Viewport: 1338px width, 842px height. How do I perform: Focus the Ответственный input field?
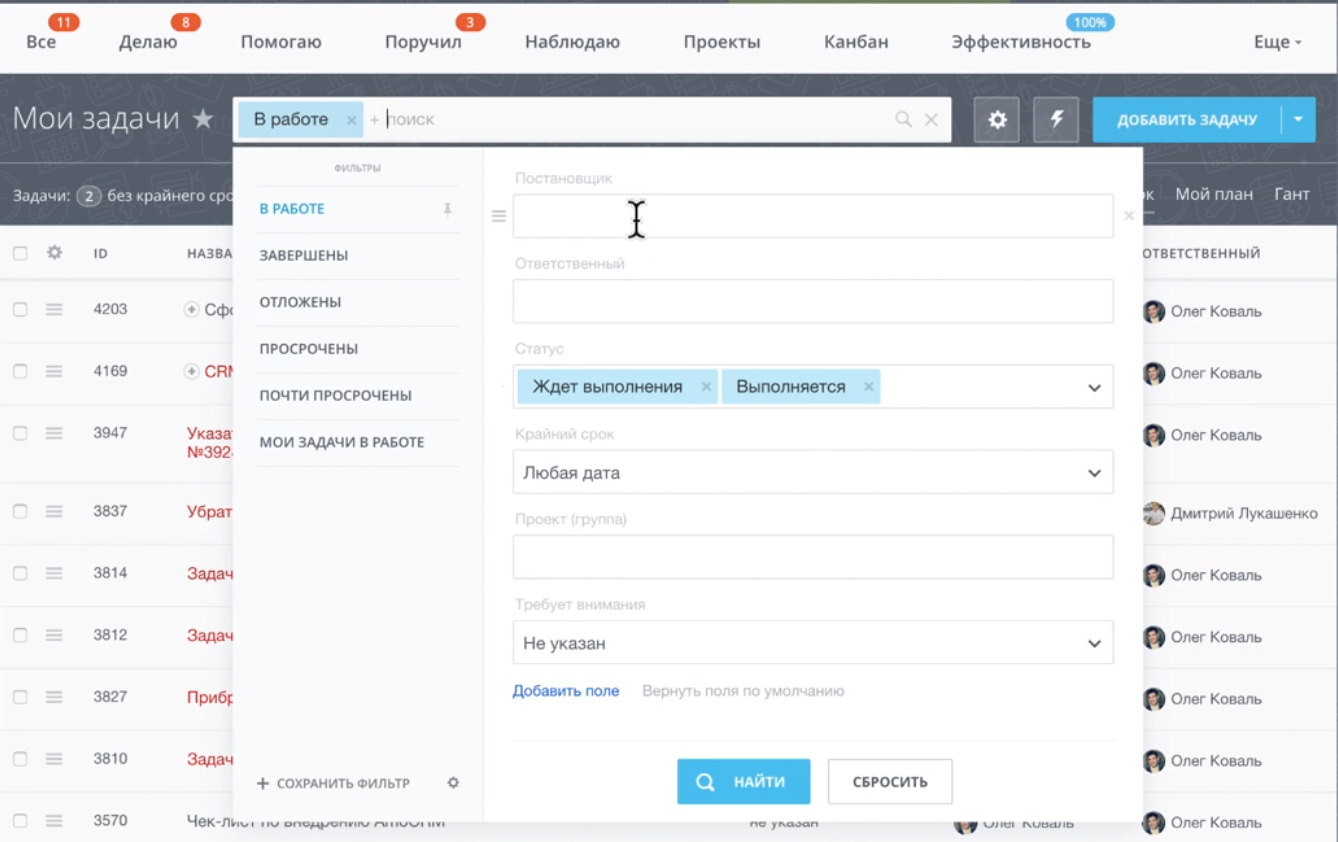pyautogui.click(x=813, y=301)
